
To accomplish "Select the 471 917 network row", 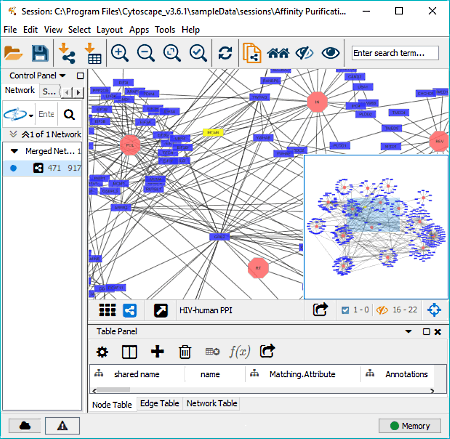I will [42, 168].
